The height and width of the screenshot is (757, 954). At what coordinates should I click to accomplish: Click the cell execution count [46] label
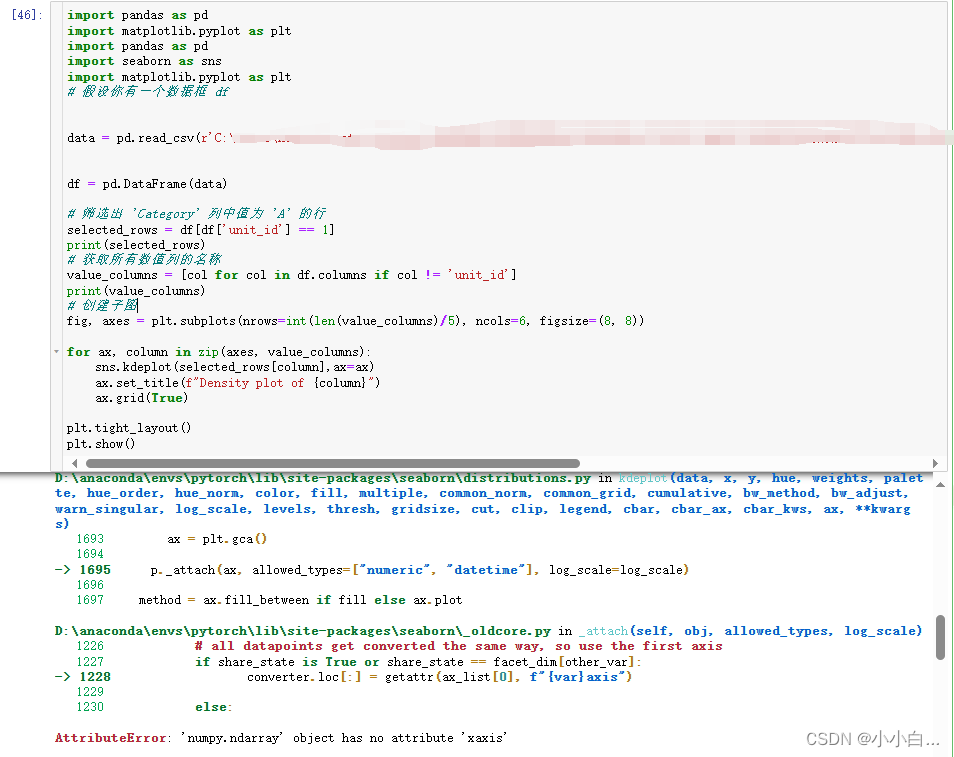coord(25,14)
